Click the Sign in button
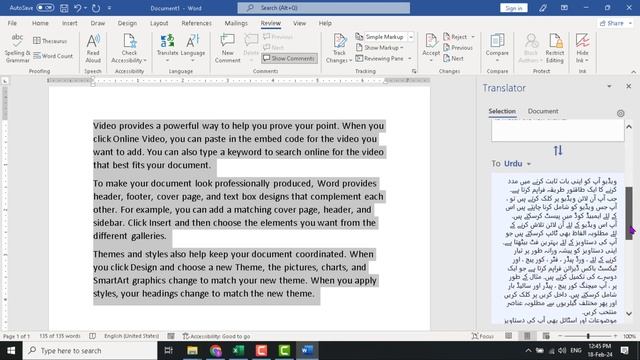The height and width of the screenshot is (360, 640). tap(513, 8)
